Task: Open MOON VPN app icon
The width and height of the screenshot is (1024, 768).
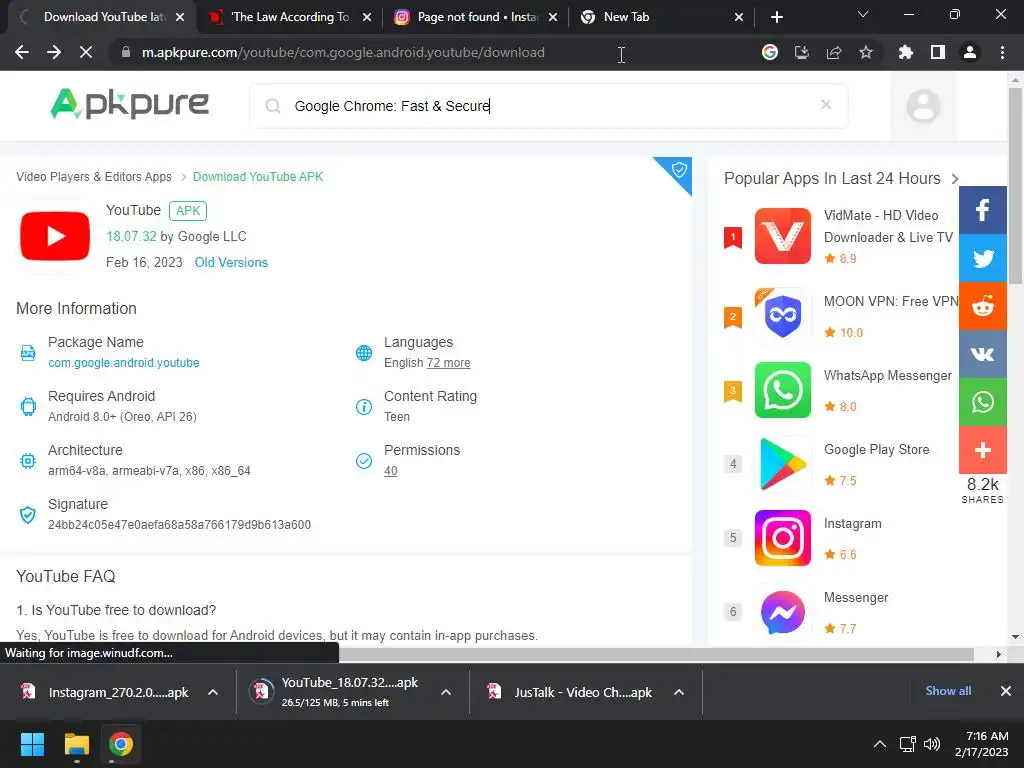Action: [x=782, y=316]
